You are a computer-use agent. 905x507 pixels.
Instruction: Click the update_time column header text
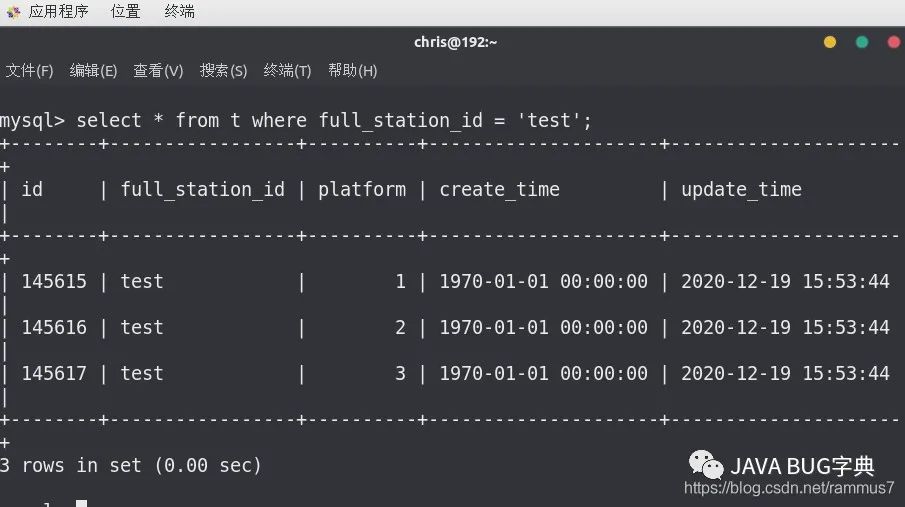point(741,189)
